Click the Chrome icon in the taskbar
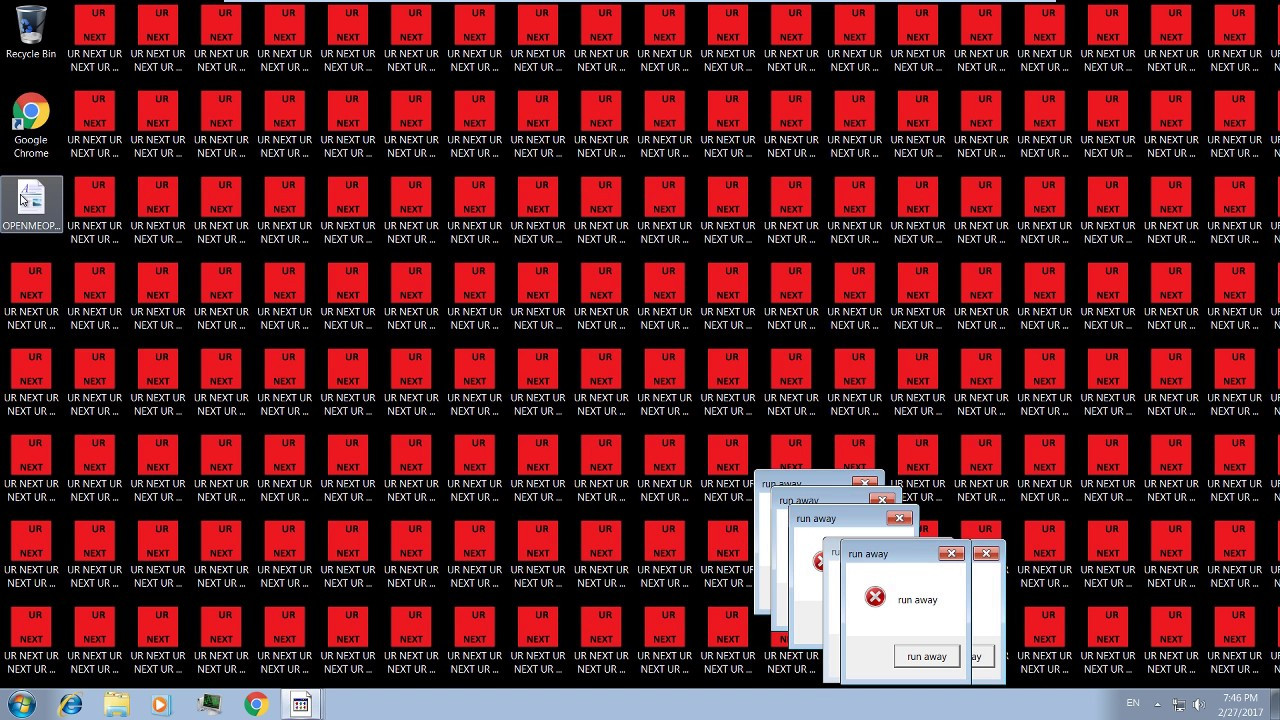This screenshot has height=720, width=1280. point(256,704)
